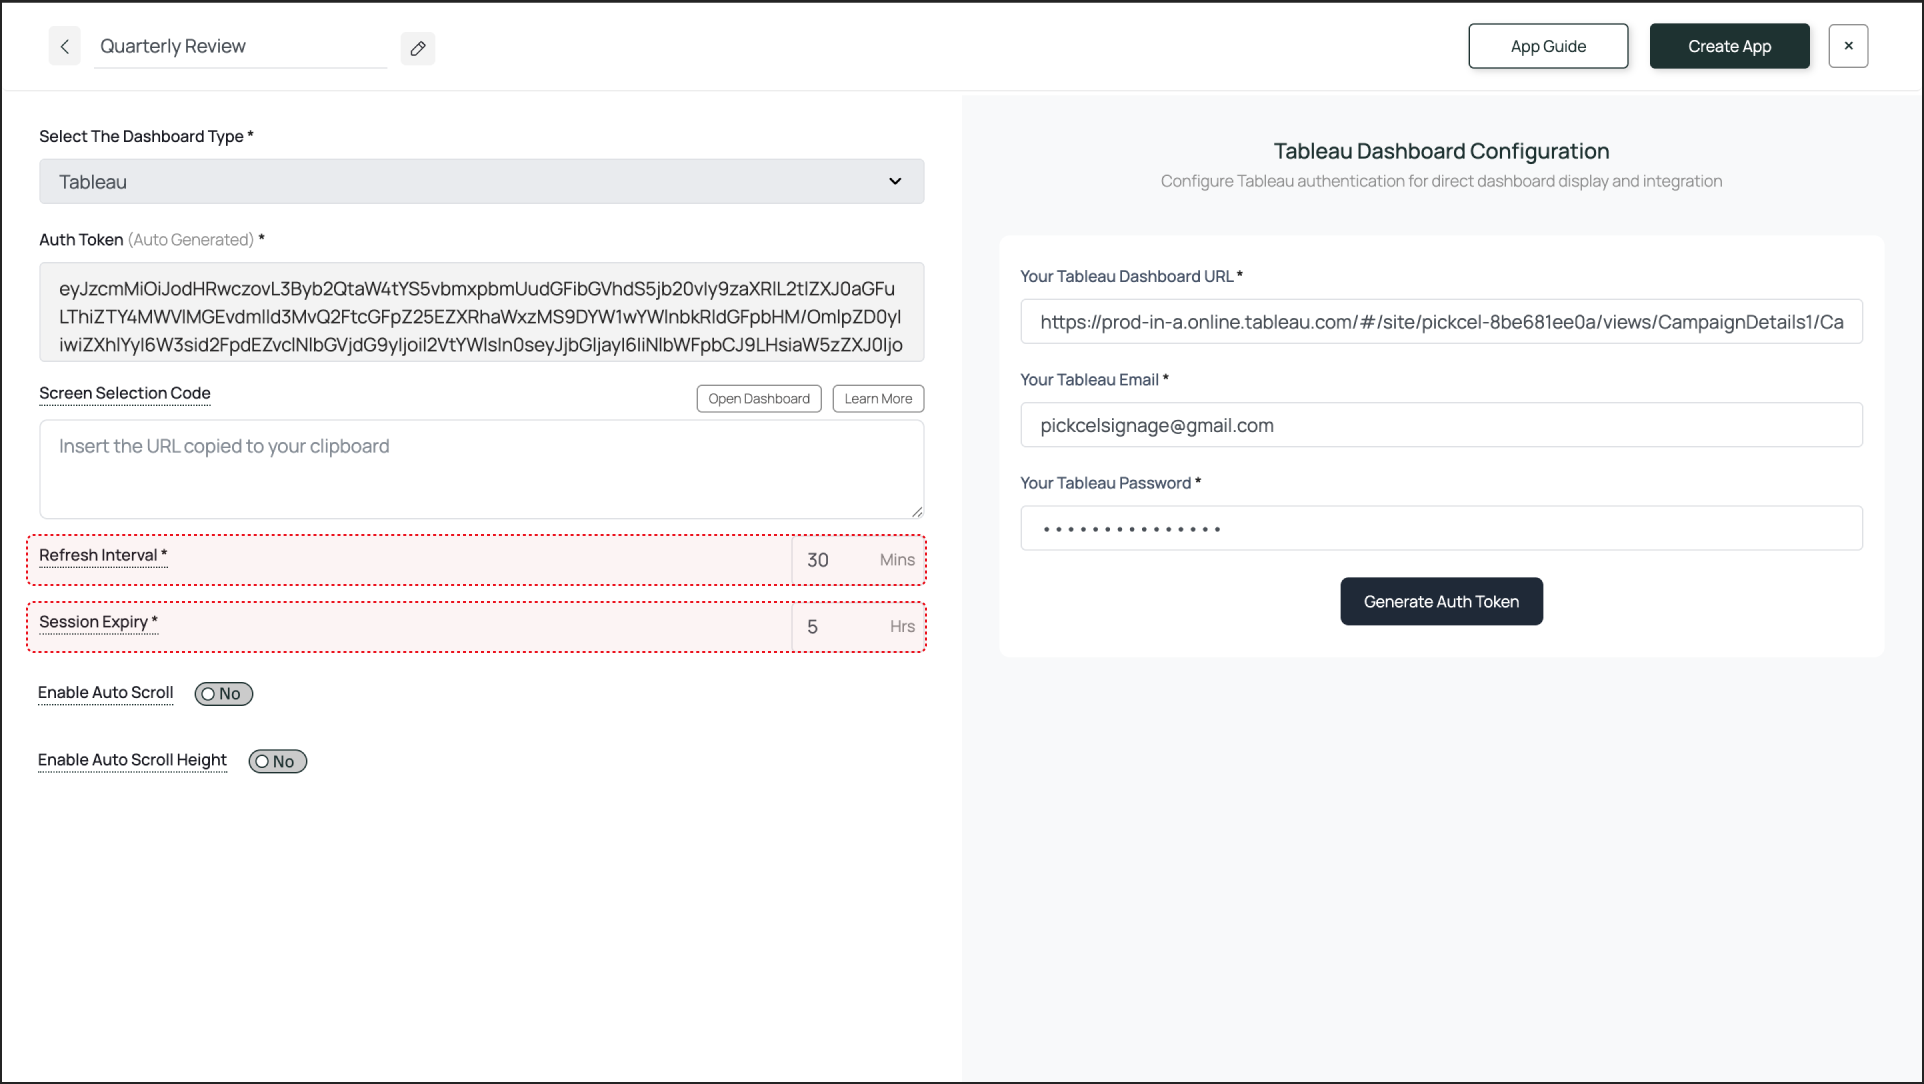Click the Learn More button
The width and height of the screenshot is (1924, 1084).
(877, 399)
